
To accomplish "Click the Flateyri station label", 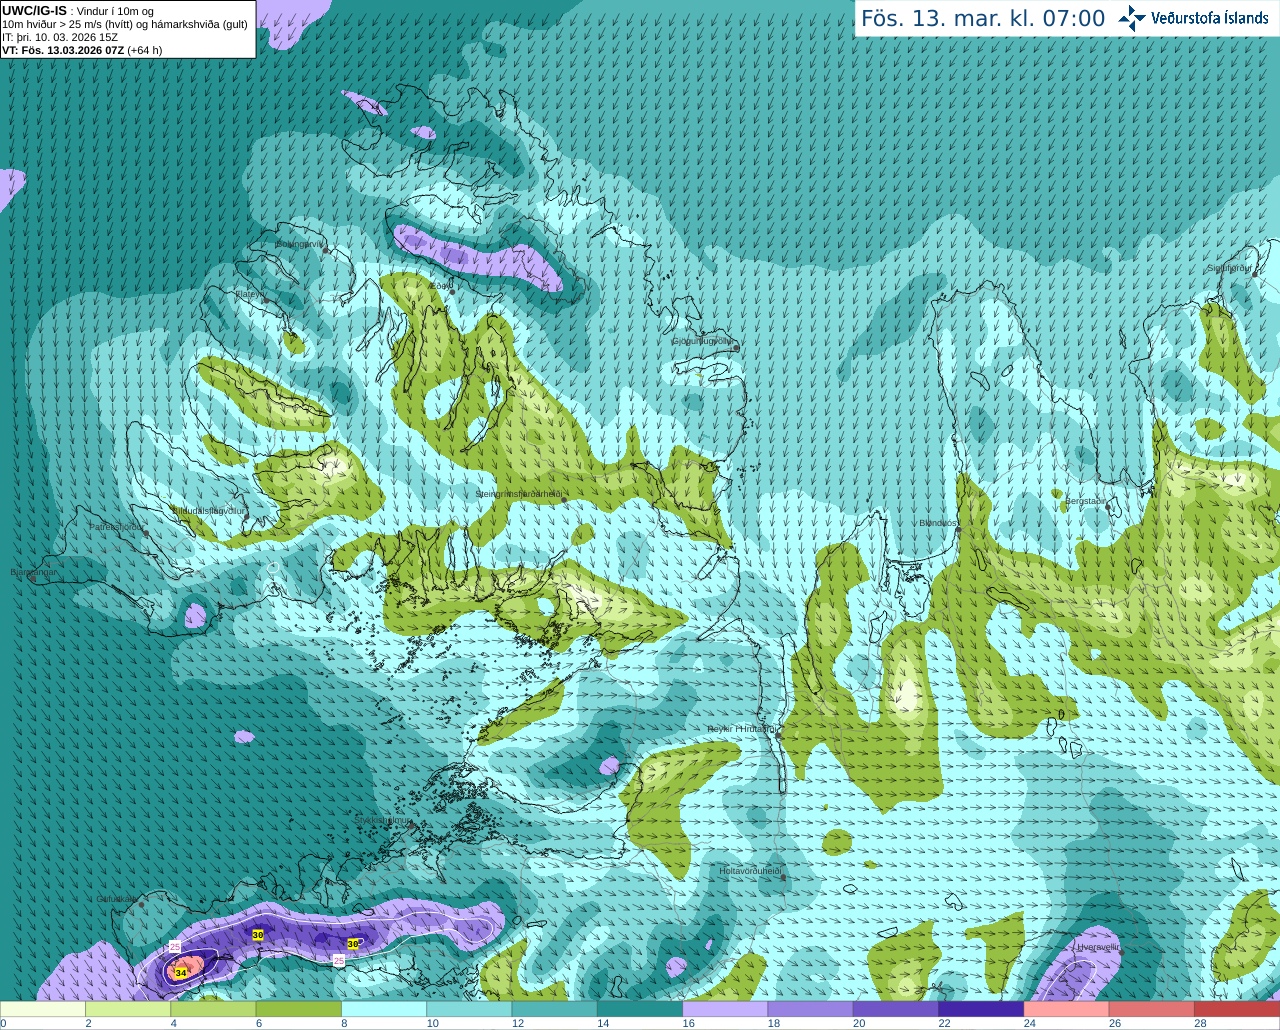I will pyautogui.click(x=248, y=294).
